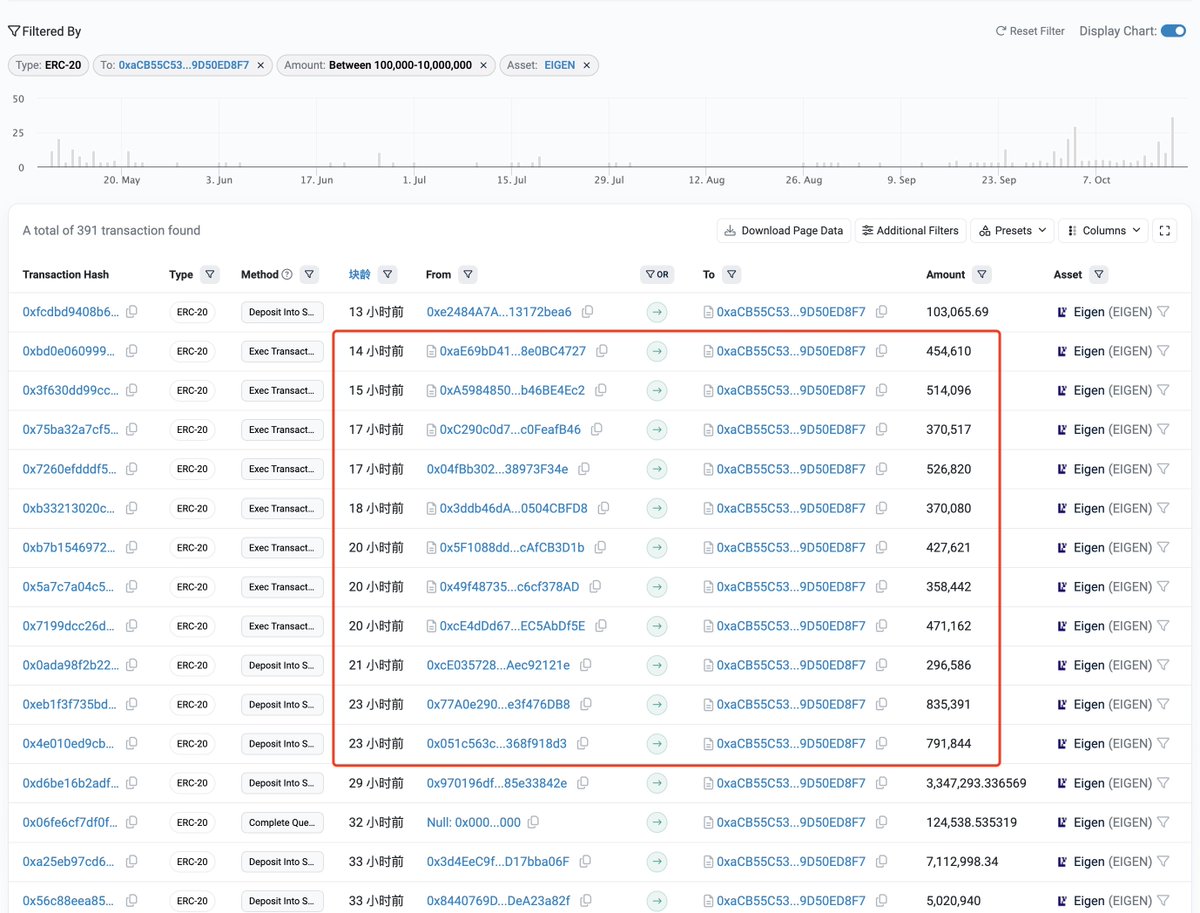Copy From address 0x051c563c...368f918d3

(x=583, y=744)
